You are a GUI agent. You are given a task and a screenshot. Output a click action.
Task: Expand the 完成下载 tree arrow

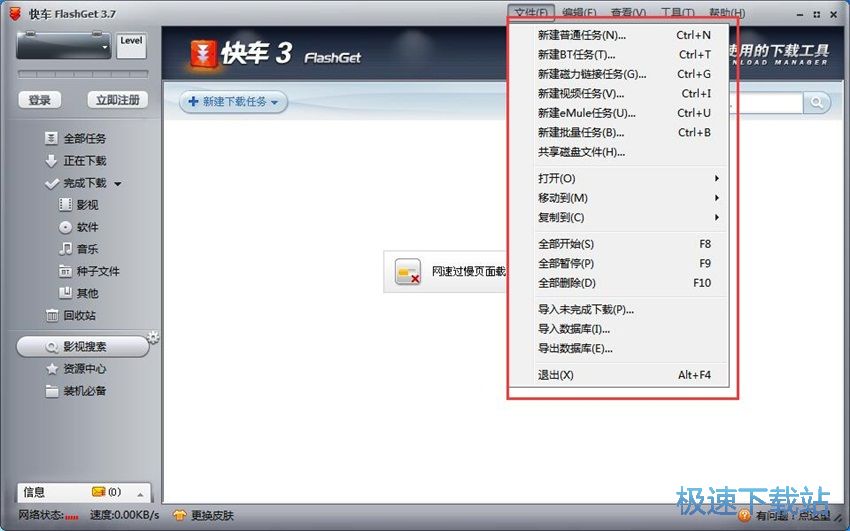click(118, 184)
